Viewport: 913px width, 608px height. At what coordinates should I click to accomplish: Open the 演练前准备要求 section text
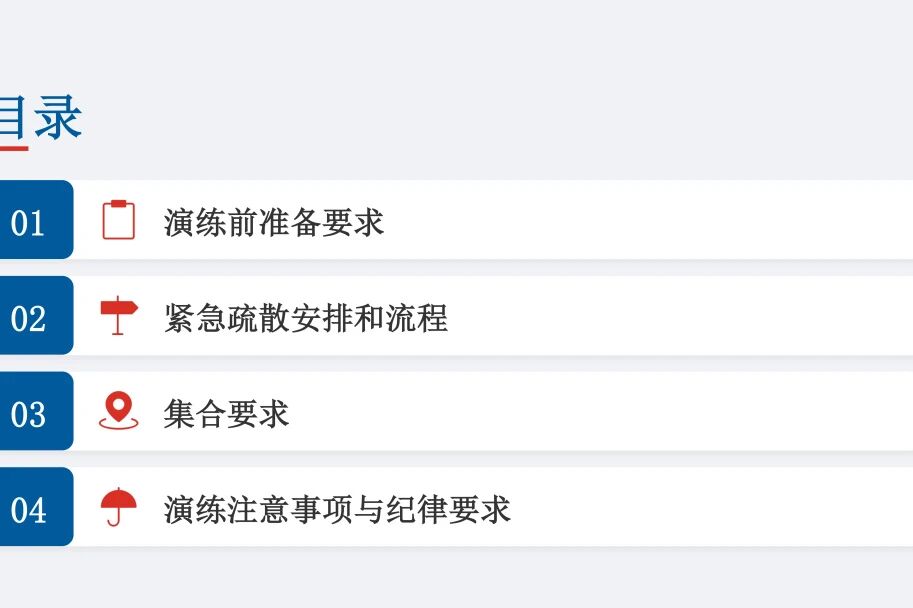[x=274, y=222]
